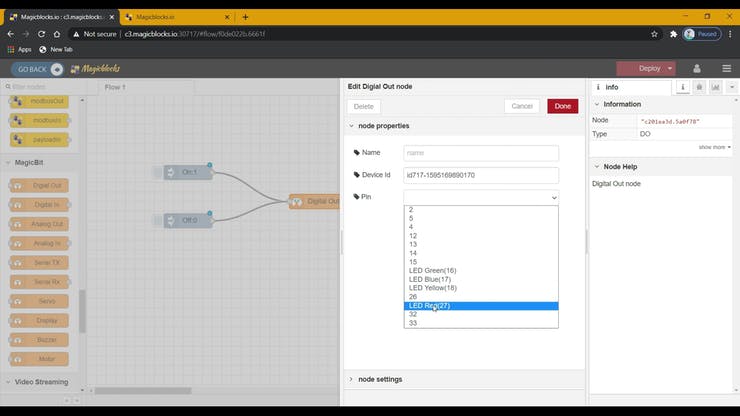Close the second Magicblocks.io tab

coord(227,17)
